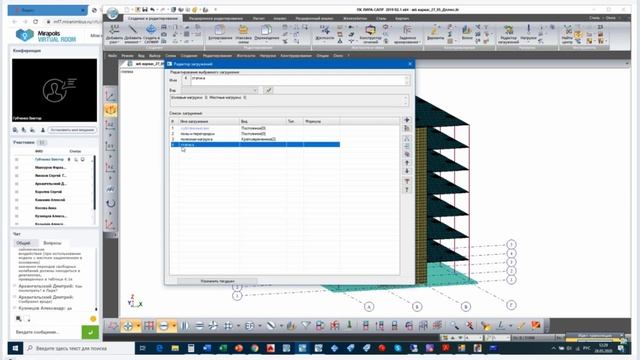The height and width of the screenshot is (360, 640).
Task: Expand the dropdown arrow under Copy ribbon button
Action: 220,41
